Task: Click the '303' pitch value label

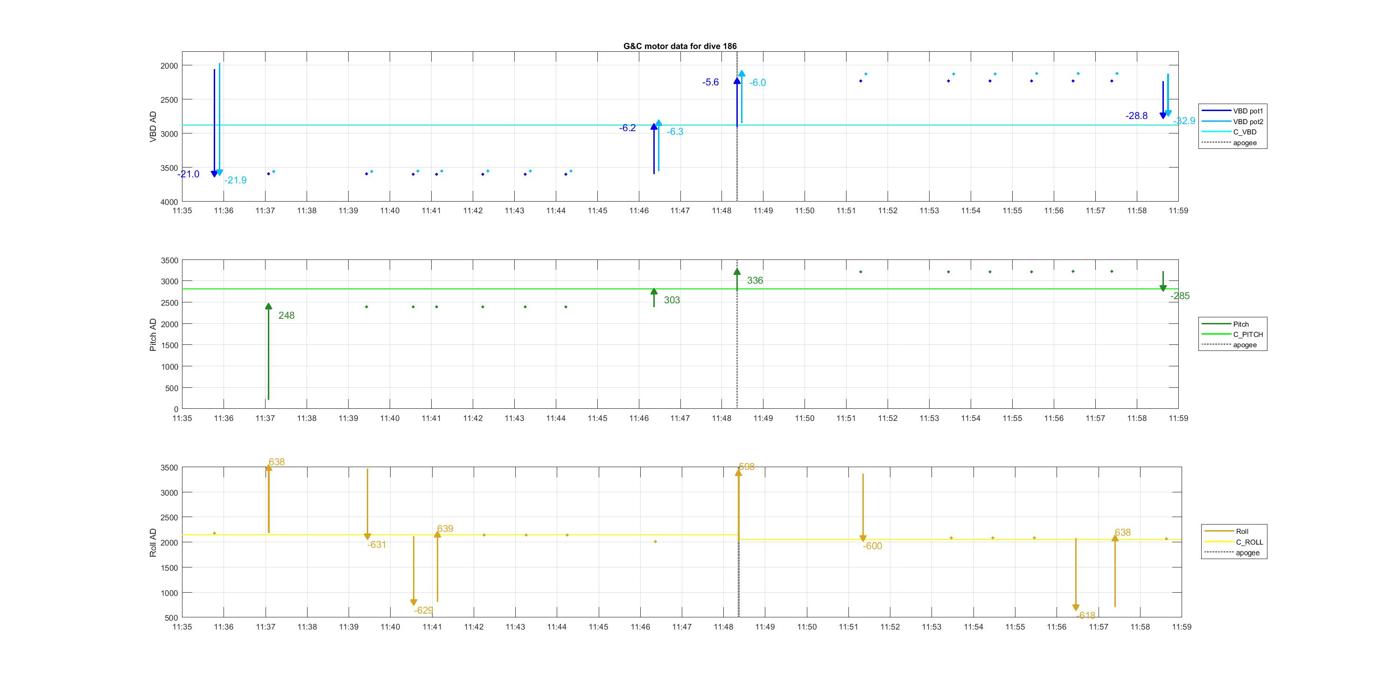Action: coord(672,300)
